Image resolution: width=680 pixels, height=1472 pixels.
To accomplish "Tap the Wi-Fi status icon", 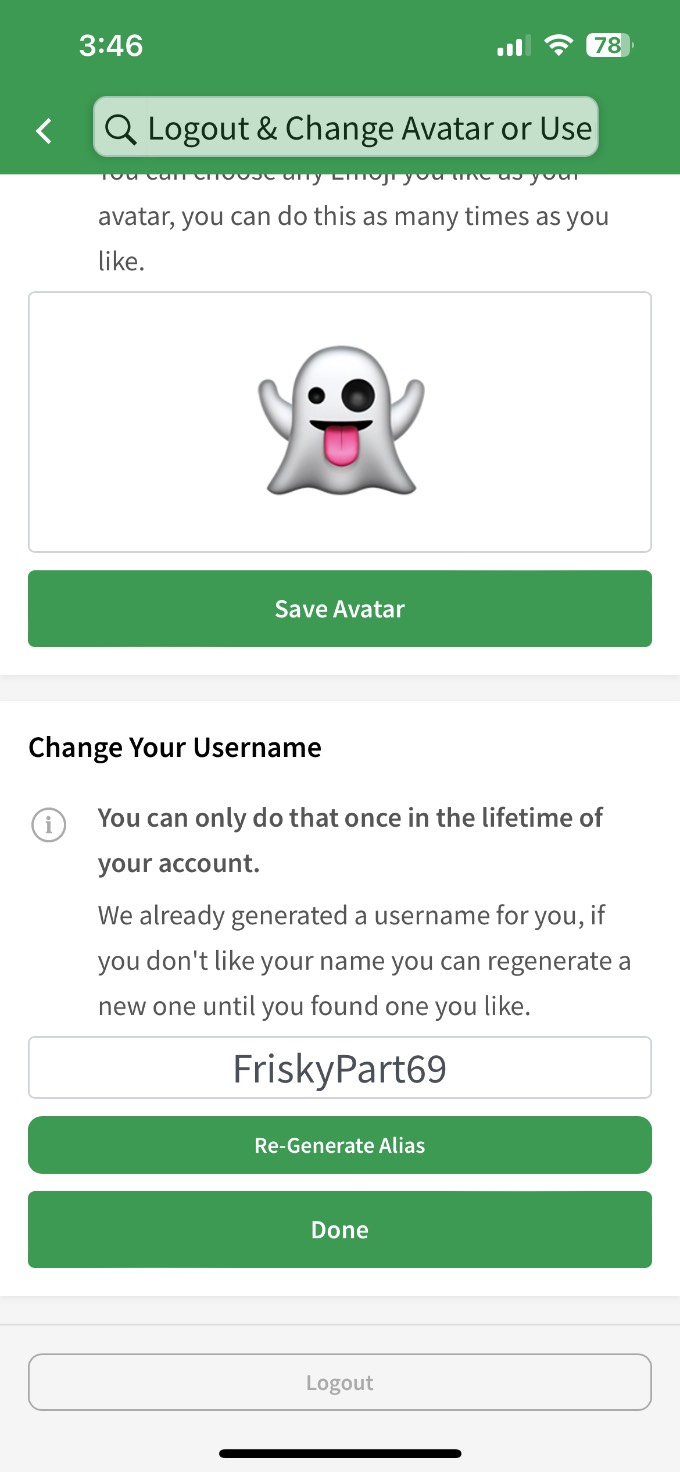I will 558,45.
